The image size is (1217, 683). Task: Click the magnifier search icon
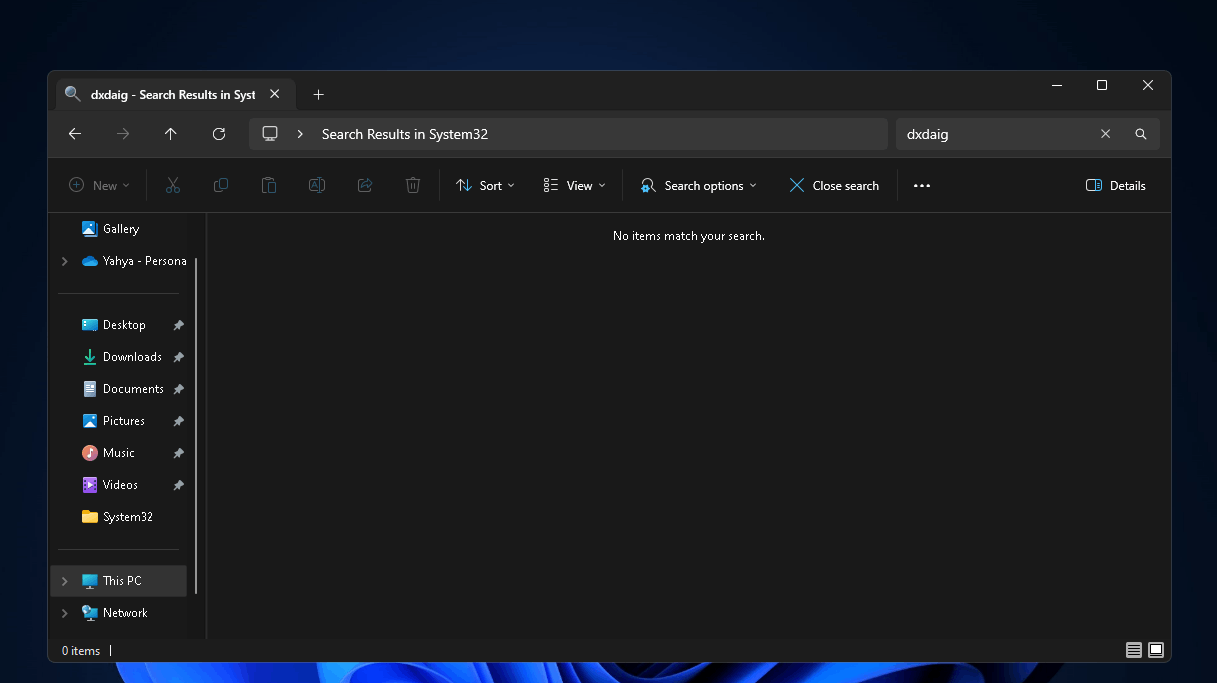pyautogui.click(x=1141, y=134)
